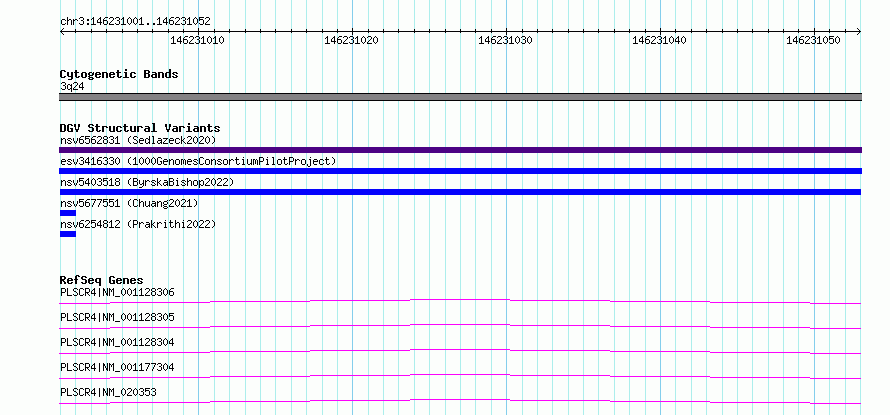Click ruler position label 146231040
This screenshot has width=890, height=415.
pos(659,40)
